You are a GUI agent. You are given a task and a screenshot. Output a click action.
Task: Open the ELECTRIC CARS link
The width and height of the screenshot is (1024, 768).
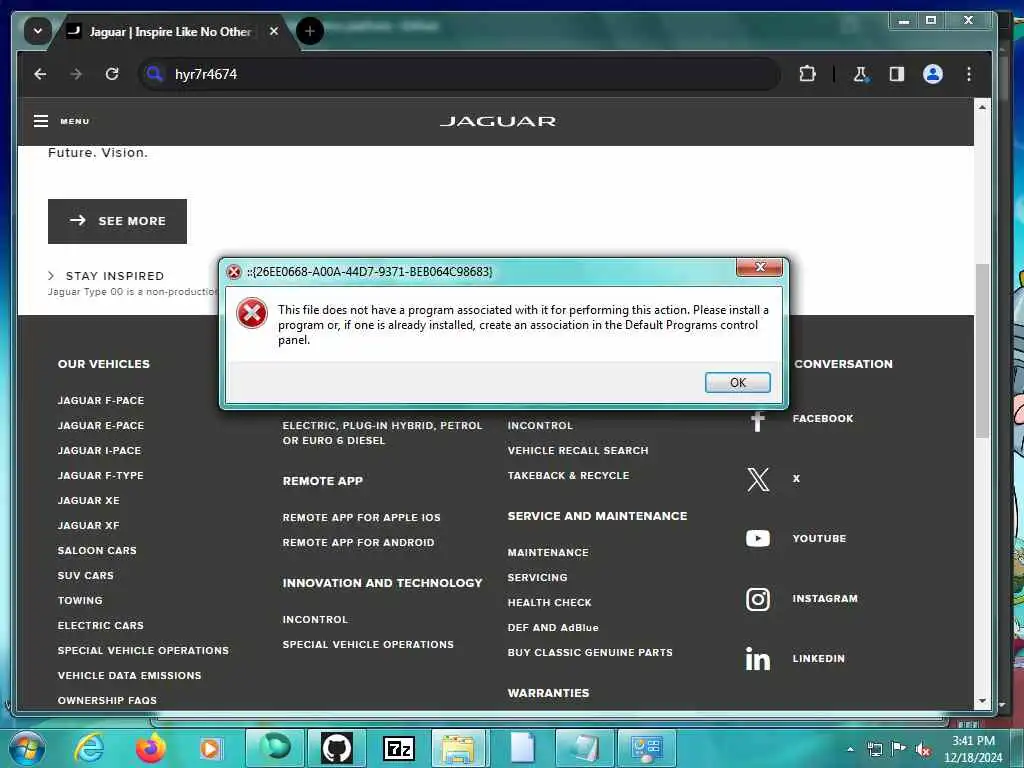101,625
